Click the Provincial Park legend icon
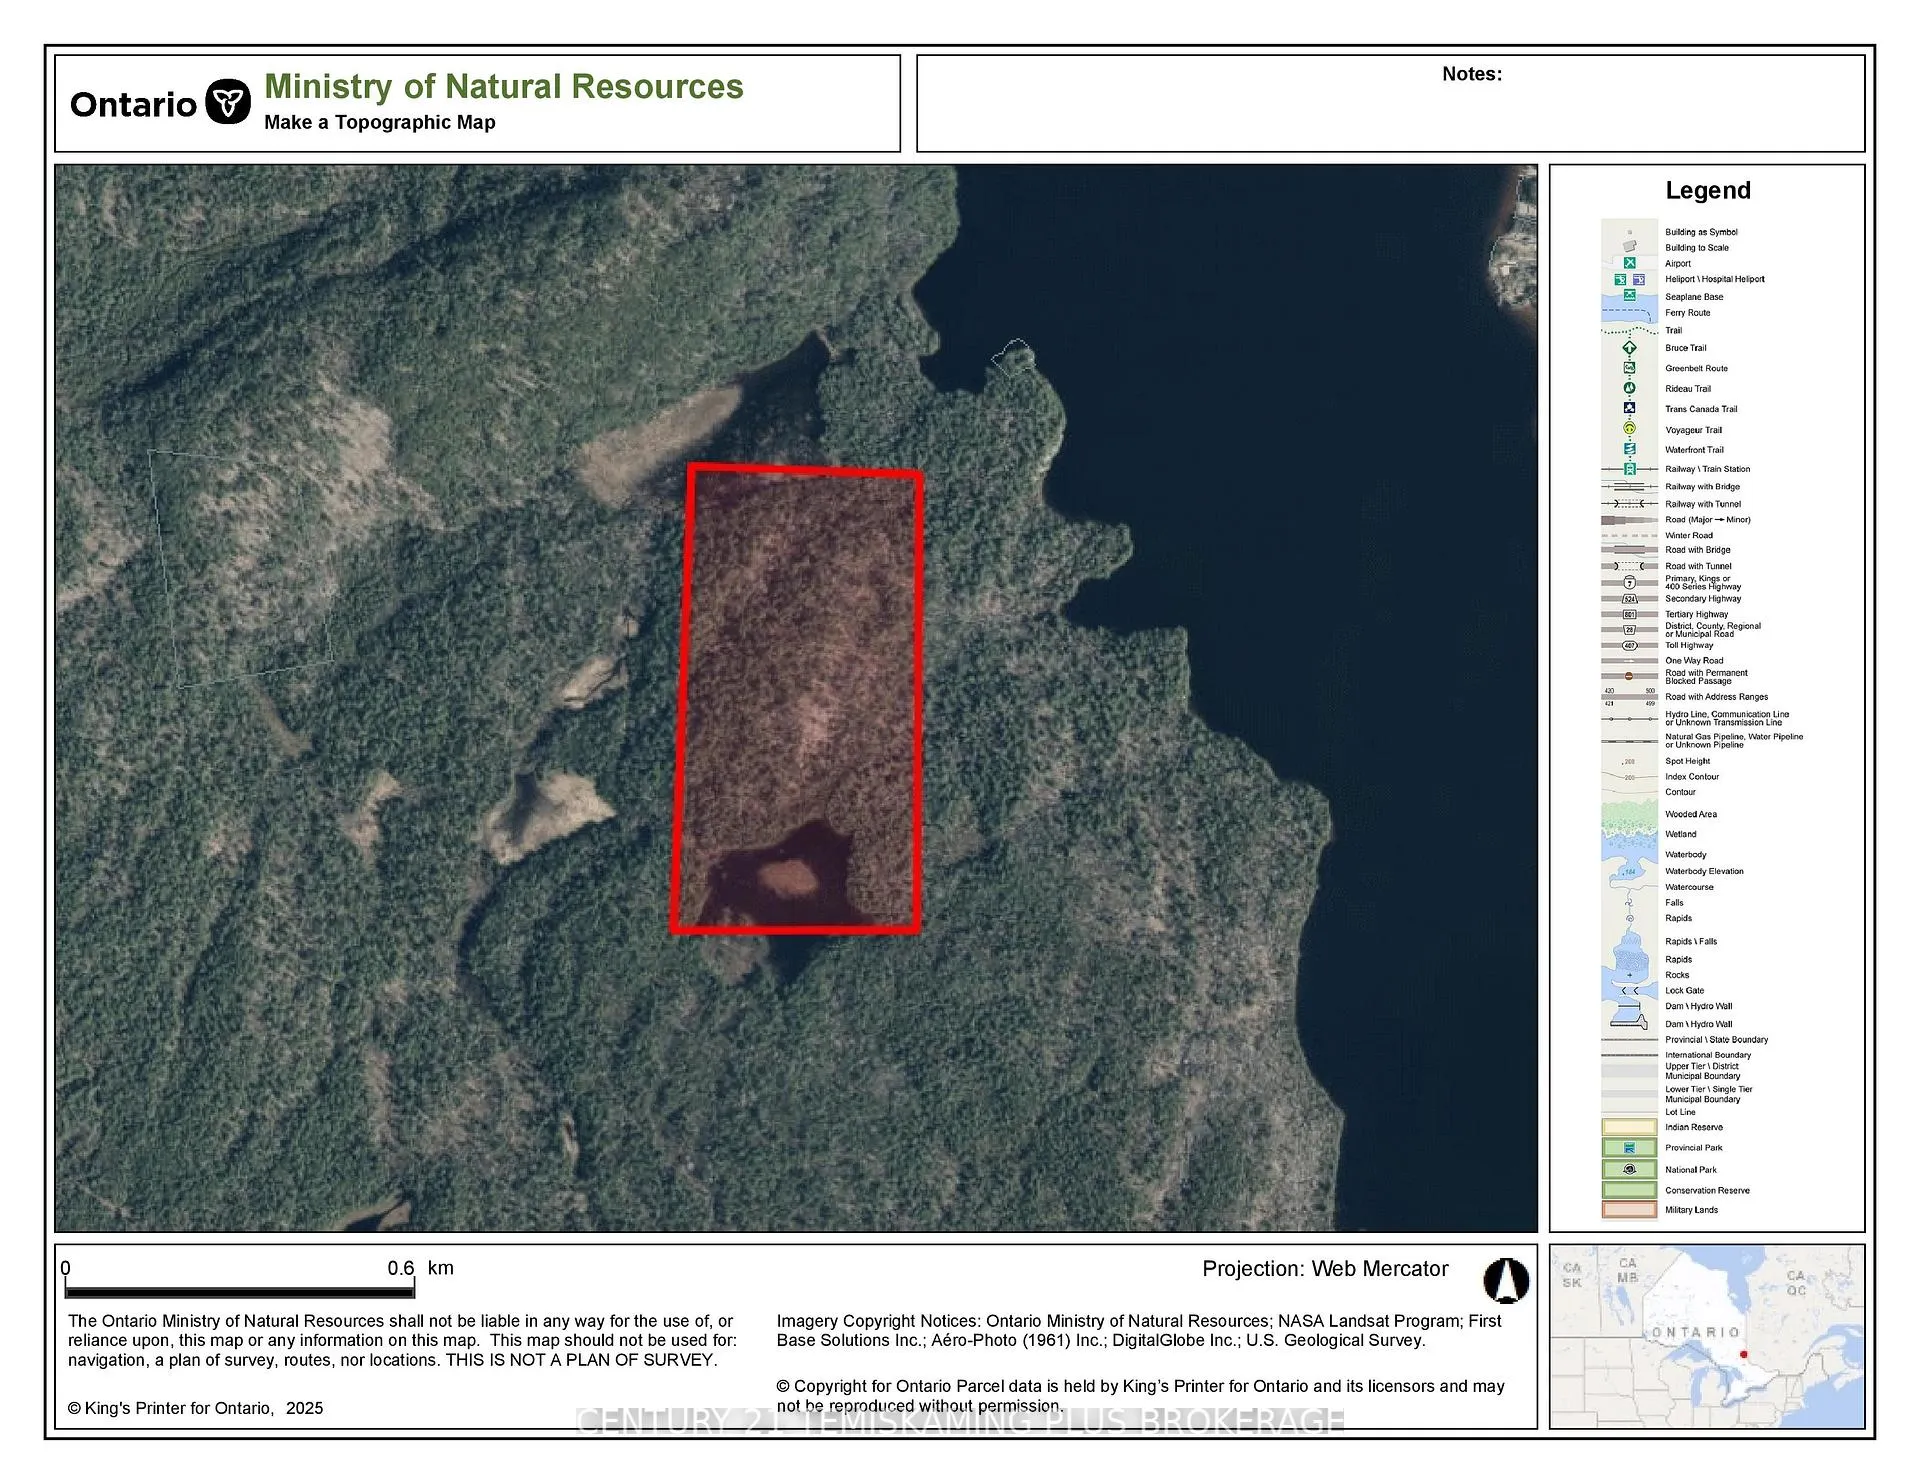The height and width of the screenshot is (1484, 1920). 1629,1148
